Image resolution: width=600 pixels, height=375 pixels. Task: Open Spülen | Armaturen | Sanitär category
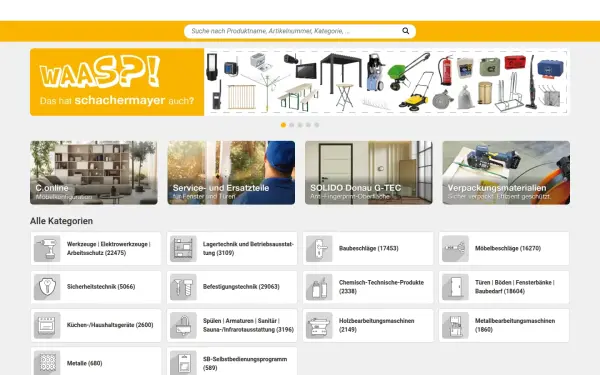click(x=232, y=325)
